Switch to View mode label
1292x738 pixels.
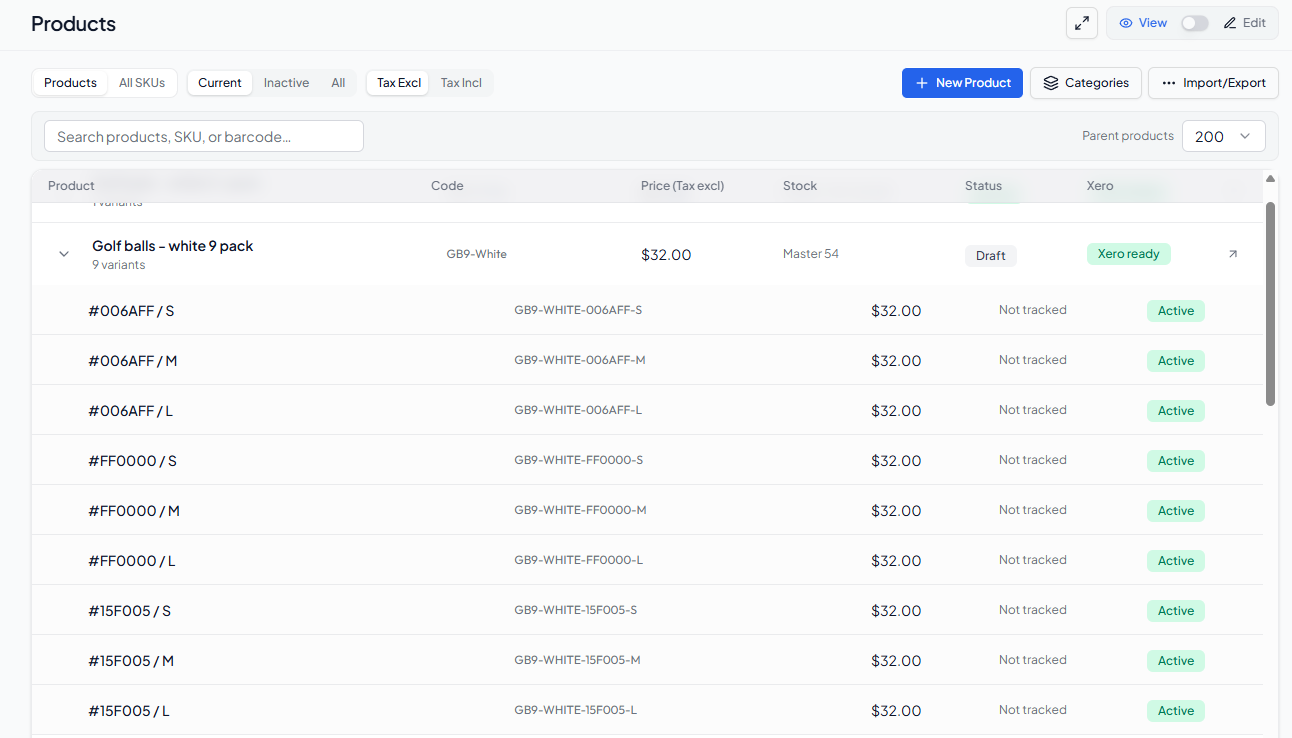pyautogui.click(x=1153, y=23)
